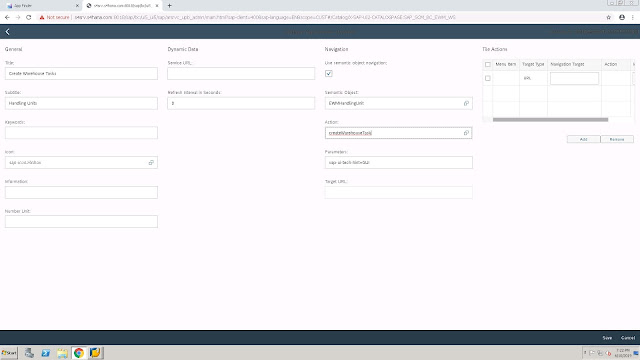Click the Navigation Target column header
The width and height of the screenshot is (640, 360).
pyautogui.click(x=574, y=64)
